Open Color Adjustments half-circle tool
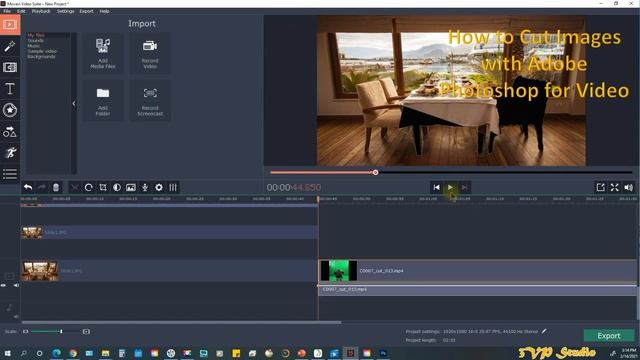640x360 pixels. [x=117, y=187]
